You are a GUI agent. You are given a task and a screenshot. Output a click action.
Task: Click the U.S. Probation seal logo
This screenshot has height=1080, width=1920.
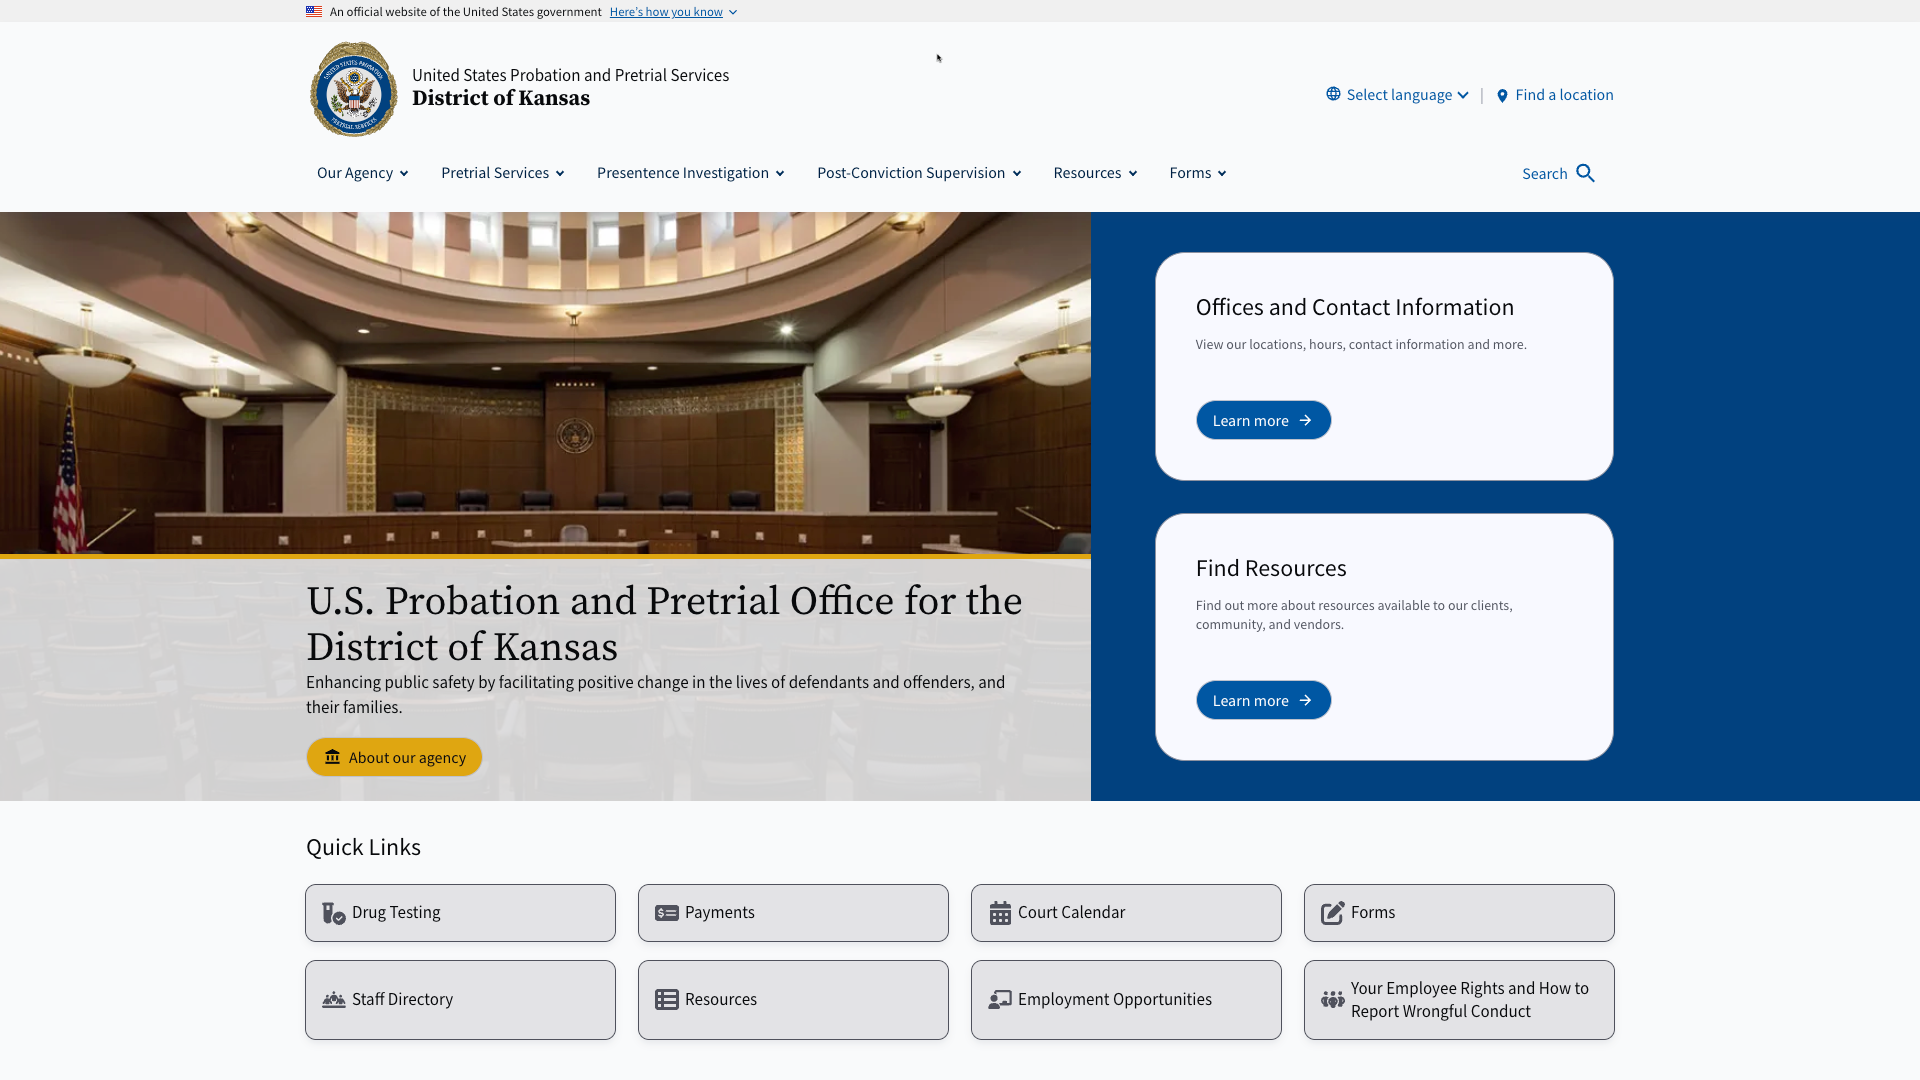(x=354, y=89)
